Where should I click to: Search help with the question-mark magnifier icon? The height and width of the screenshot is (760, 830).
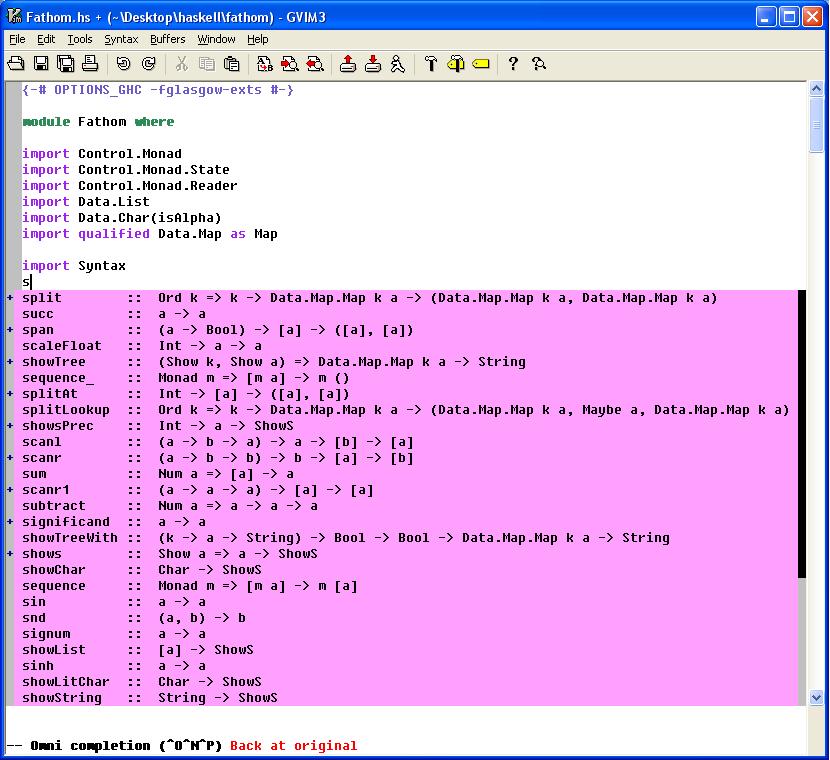point(539,63)
